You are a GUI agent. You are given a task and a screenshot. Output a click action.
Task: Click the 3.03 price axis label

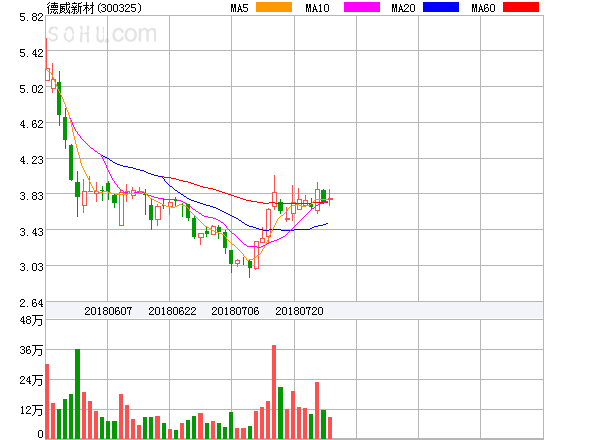tap(31, 267)
